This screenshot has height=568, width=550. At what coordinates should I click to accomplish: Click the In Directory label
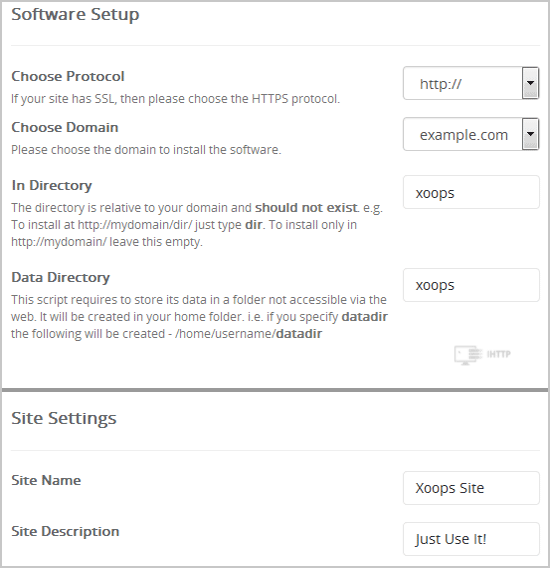[51, 185]
